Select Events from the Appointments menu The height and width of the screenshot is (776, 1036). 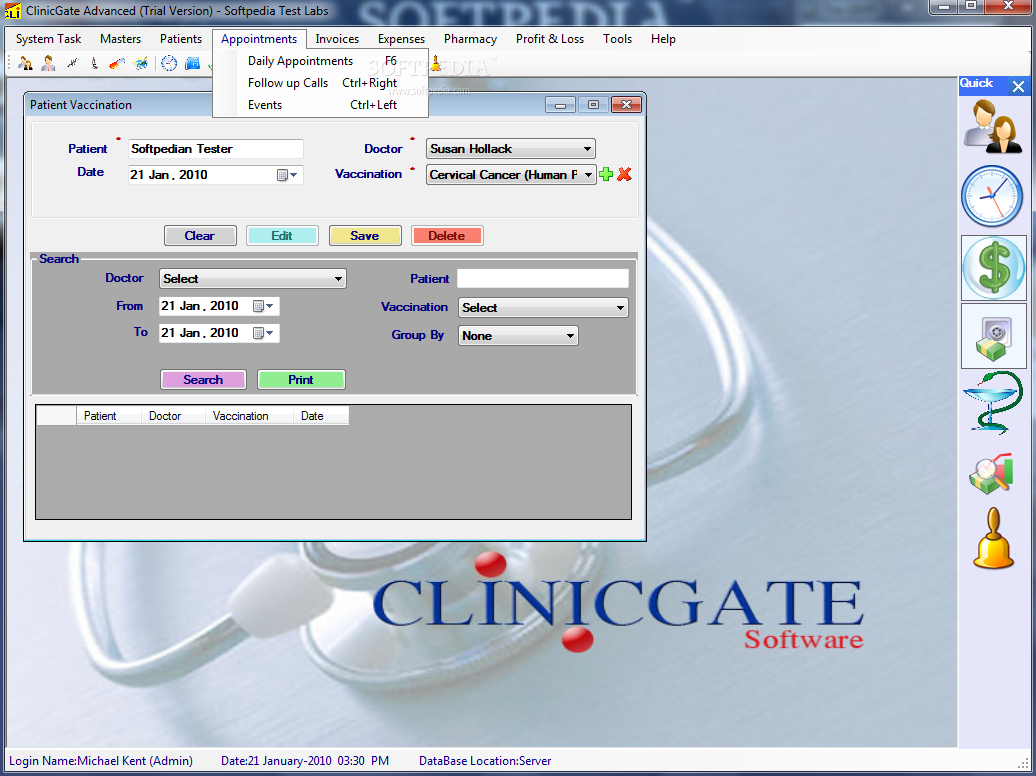coord(321,104)
